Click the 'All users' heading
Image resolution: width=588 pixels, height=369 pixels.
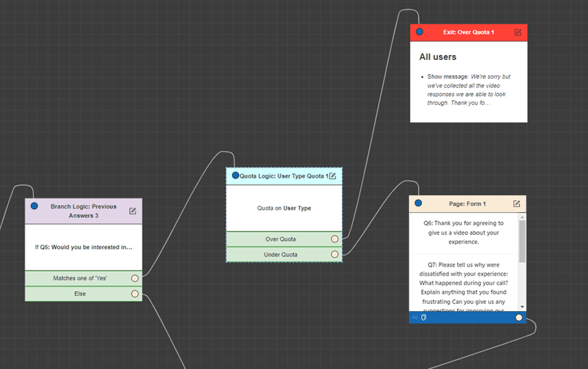click(438, 57)
